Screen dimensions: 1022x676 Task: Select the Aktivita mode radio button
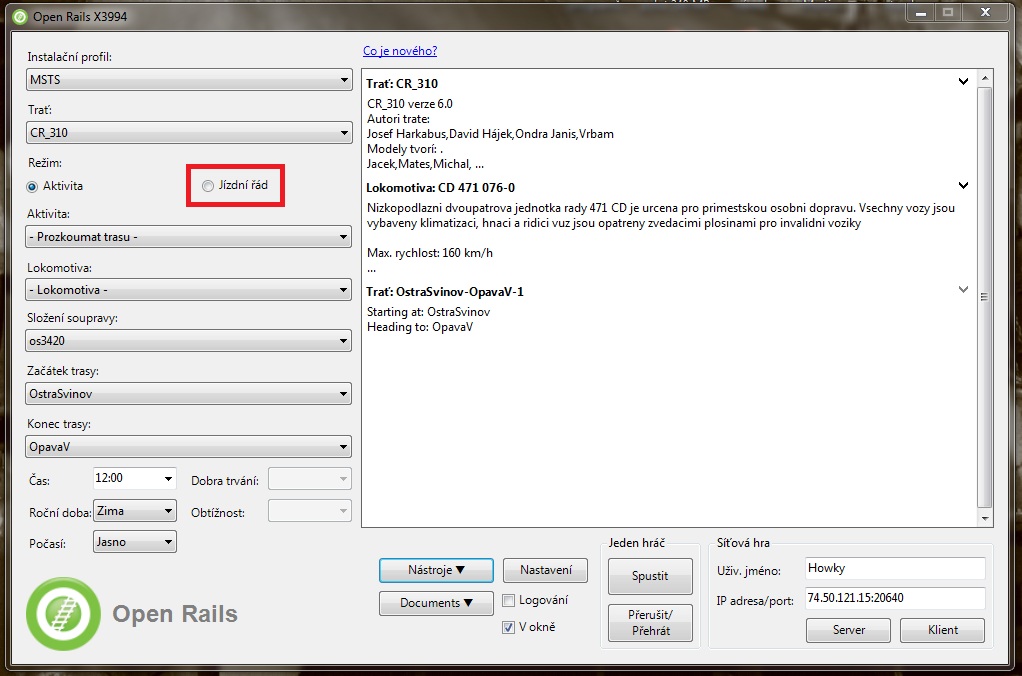(33, 186)
